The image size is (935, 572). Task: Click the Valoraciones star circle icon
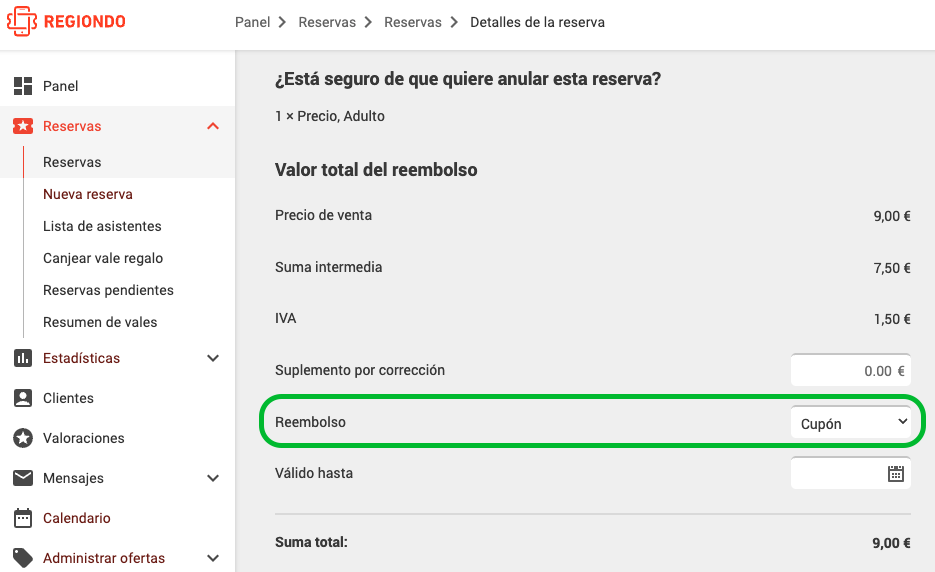pyautogui.click(x=23, y=438)
